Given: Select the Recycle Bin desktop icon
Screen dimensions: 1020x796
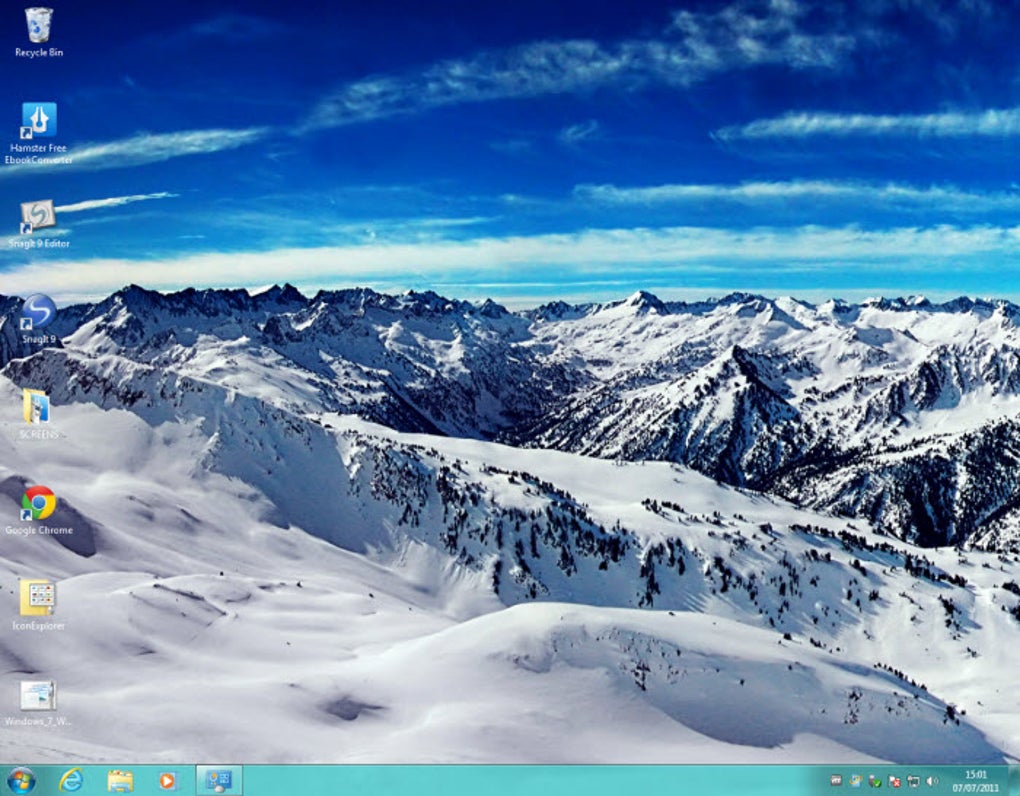Looking at the screenshot, I should point(38,33).
